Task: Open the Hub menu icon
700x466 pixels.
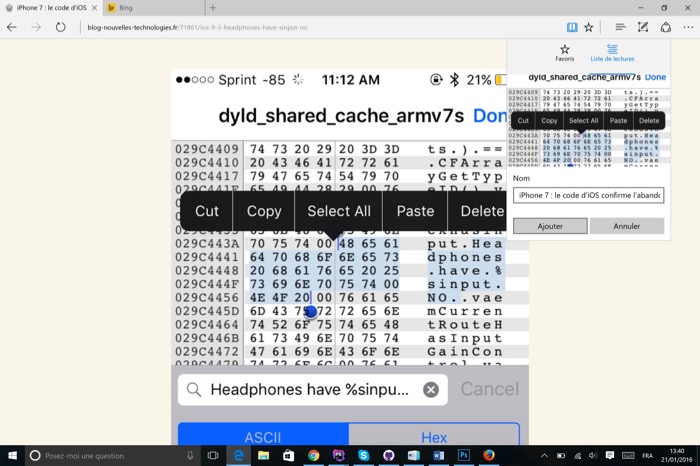Action: tap(620, 27)
